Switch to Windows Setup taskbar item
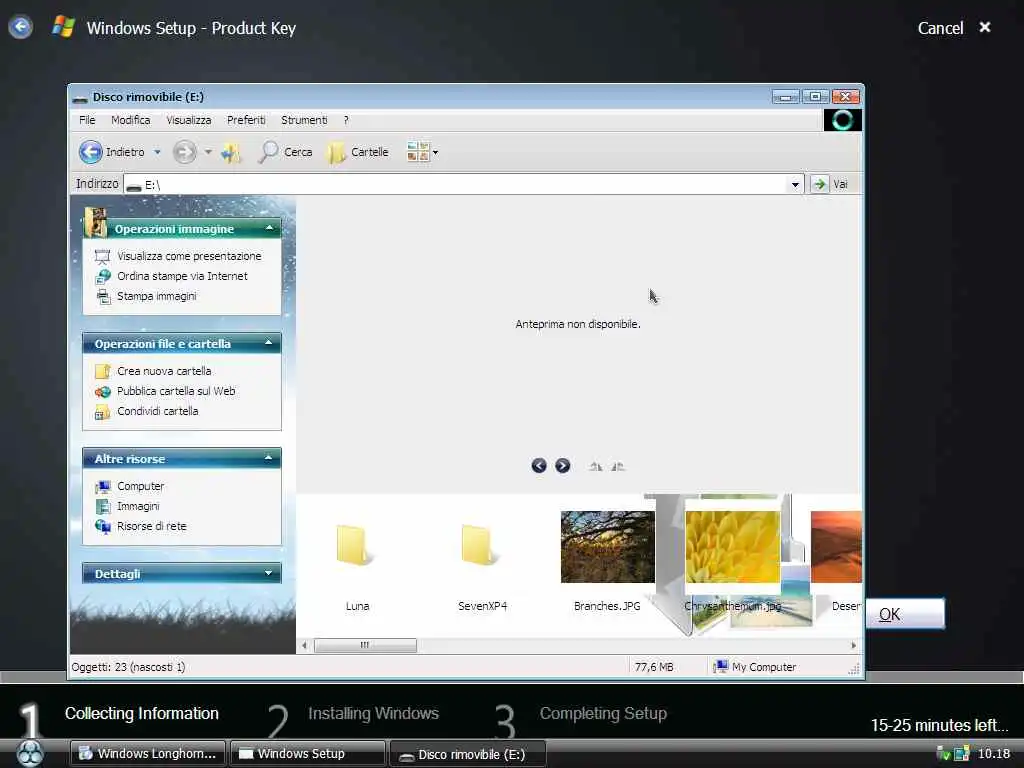Viewport: 1024px width, 768px height. 308,754
